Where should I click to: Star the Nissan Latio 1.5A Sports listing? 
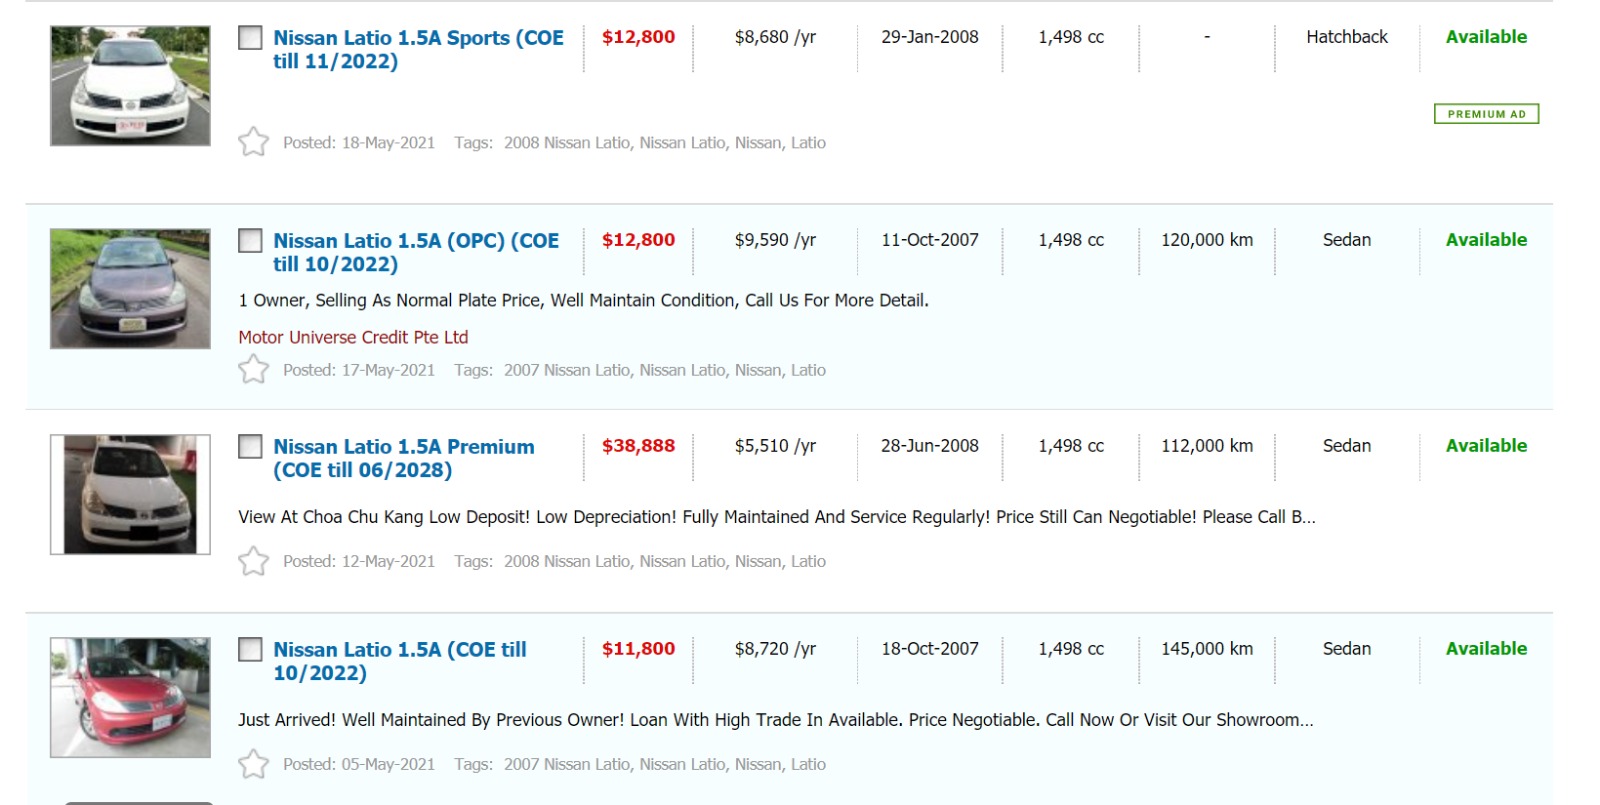(253, 142)
